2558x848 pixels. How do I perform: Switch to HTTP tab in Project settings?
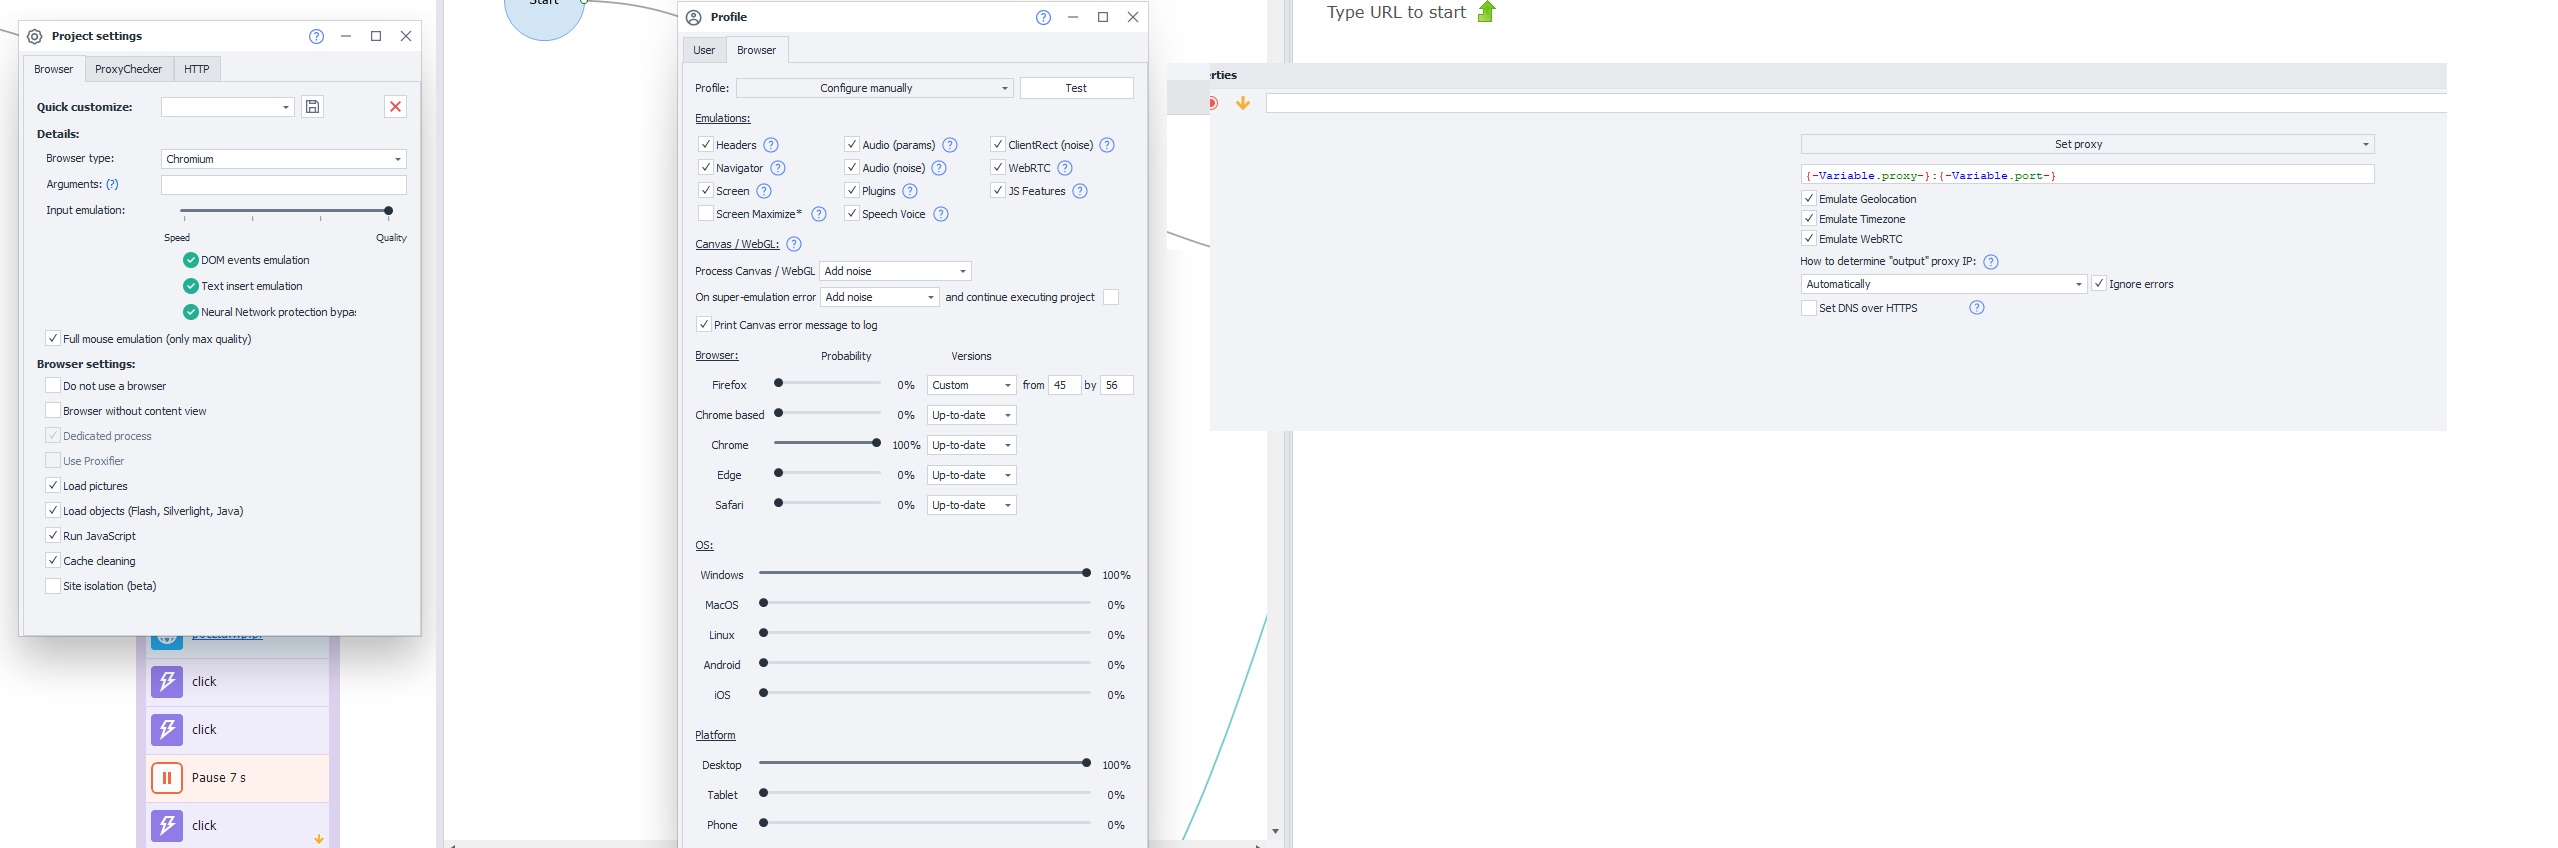point(197,69)
